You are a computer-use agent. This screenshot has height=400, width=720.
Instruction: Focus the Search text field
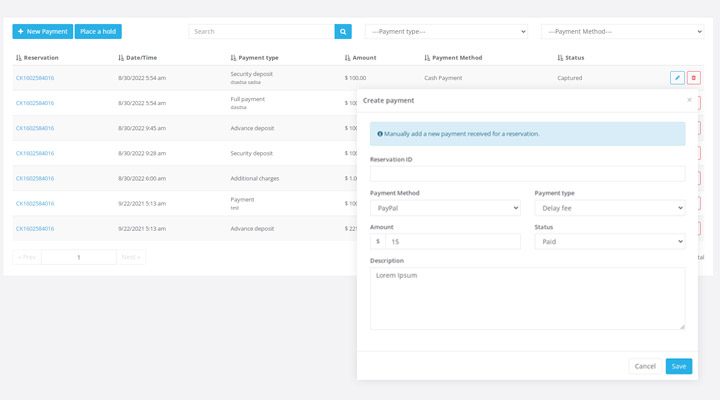pos(261,32)
